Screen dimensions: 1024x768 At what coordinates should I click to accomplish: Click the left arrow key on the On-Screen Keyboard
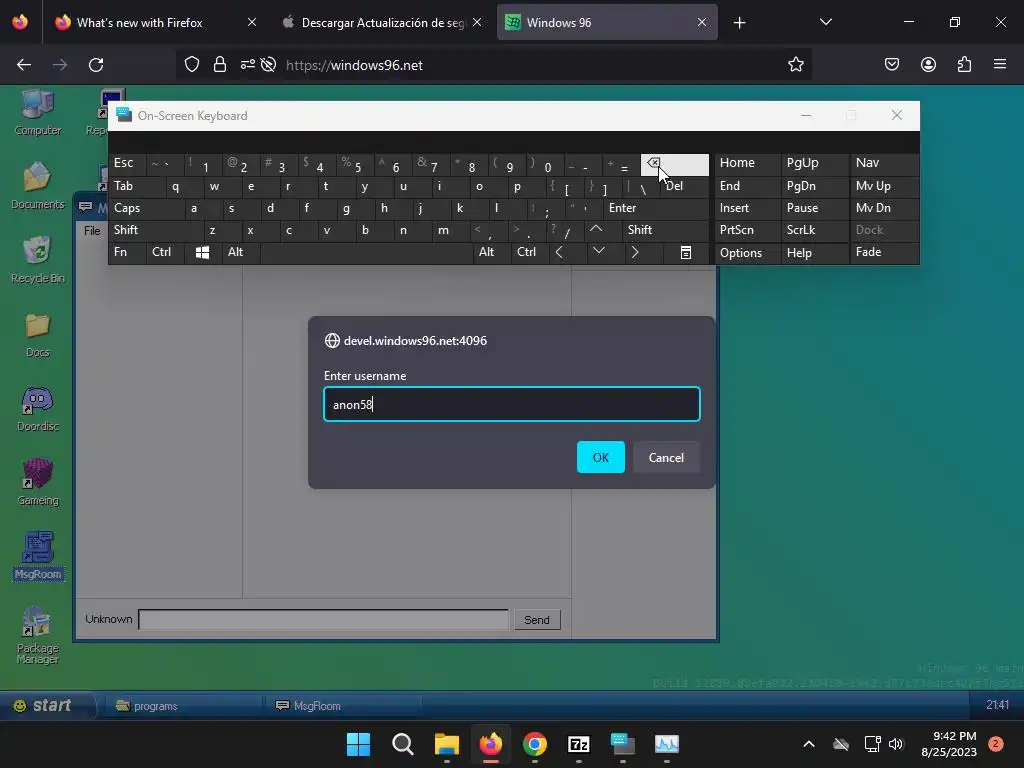pos(559,253)
